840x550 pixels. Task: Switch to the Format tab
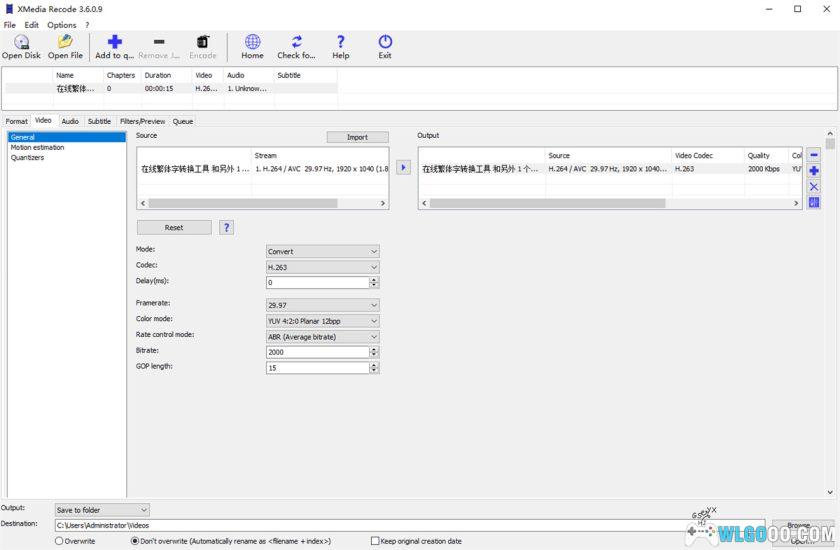coord(17,122)
